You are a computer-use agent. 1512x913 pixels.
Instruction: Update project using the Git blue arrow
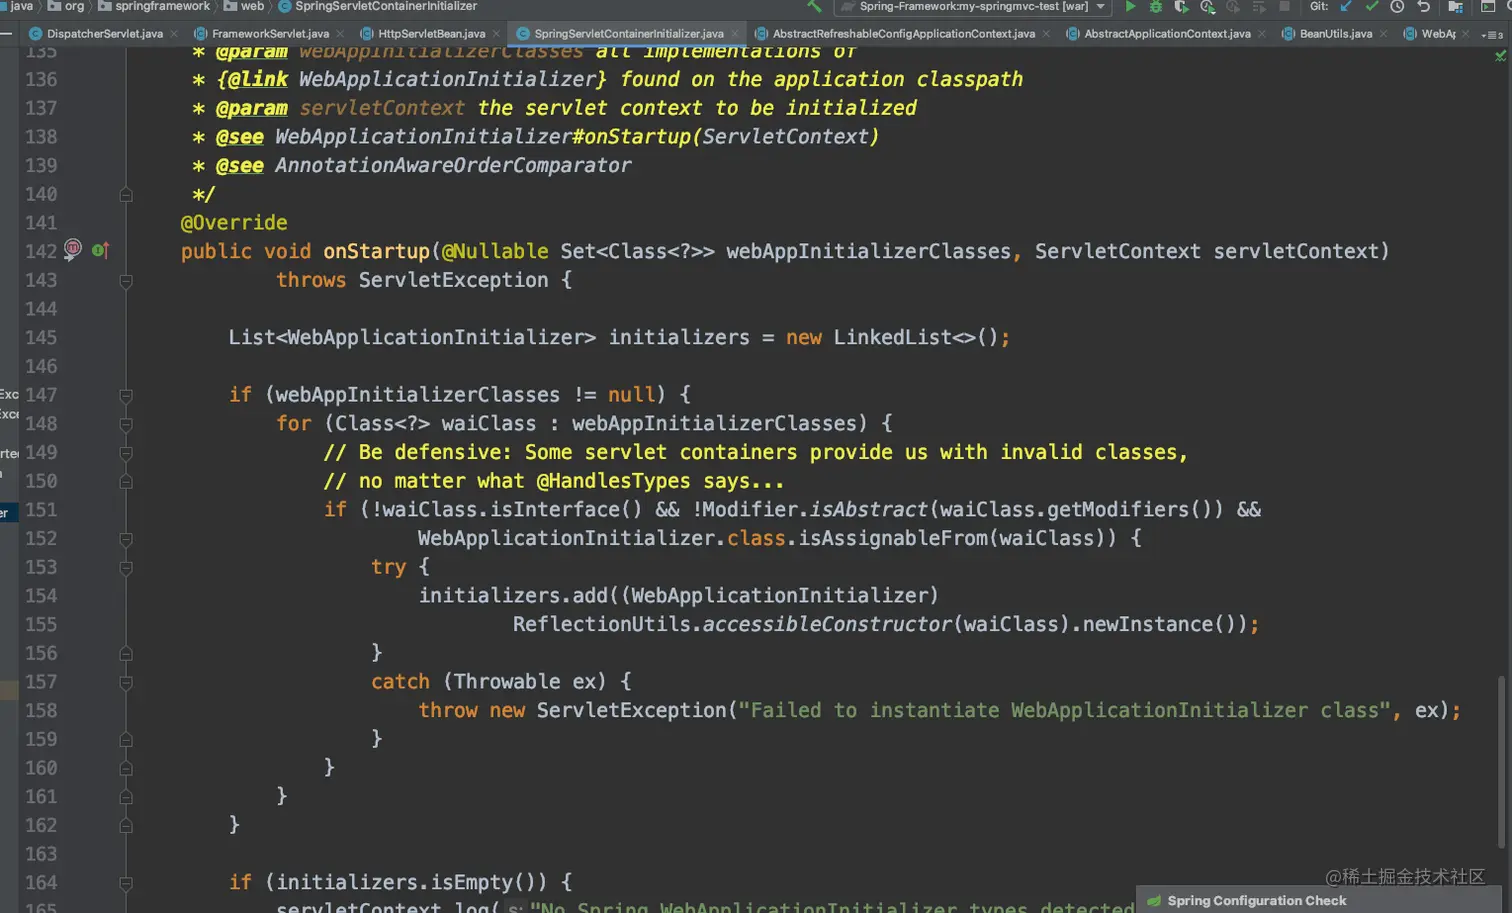pyautogui.click(x=1346, y=6)
